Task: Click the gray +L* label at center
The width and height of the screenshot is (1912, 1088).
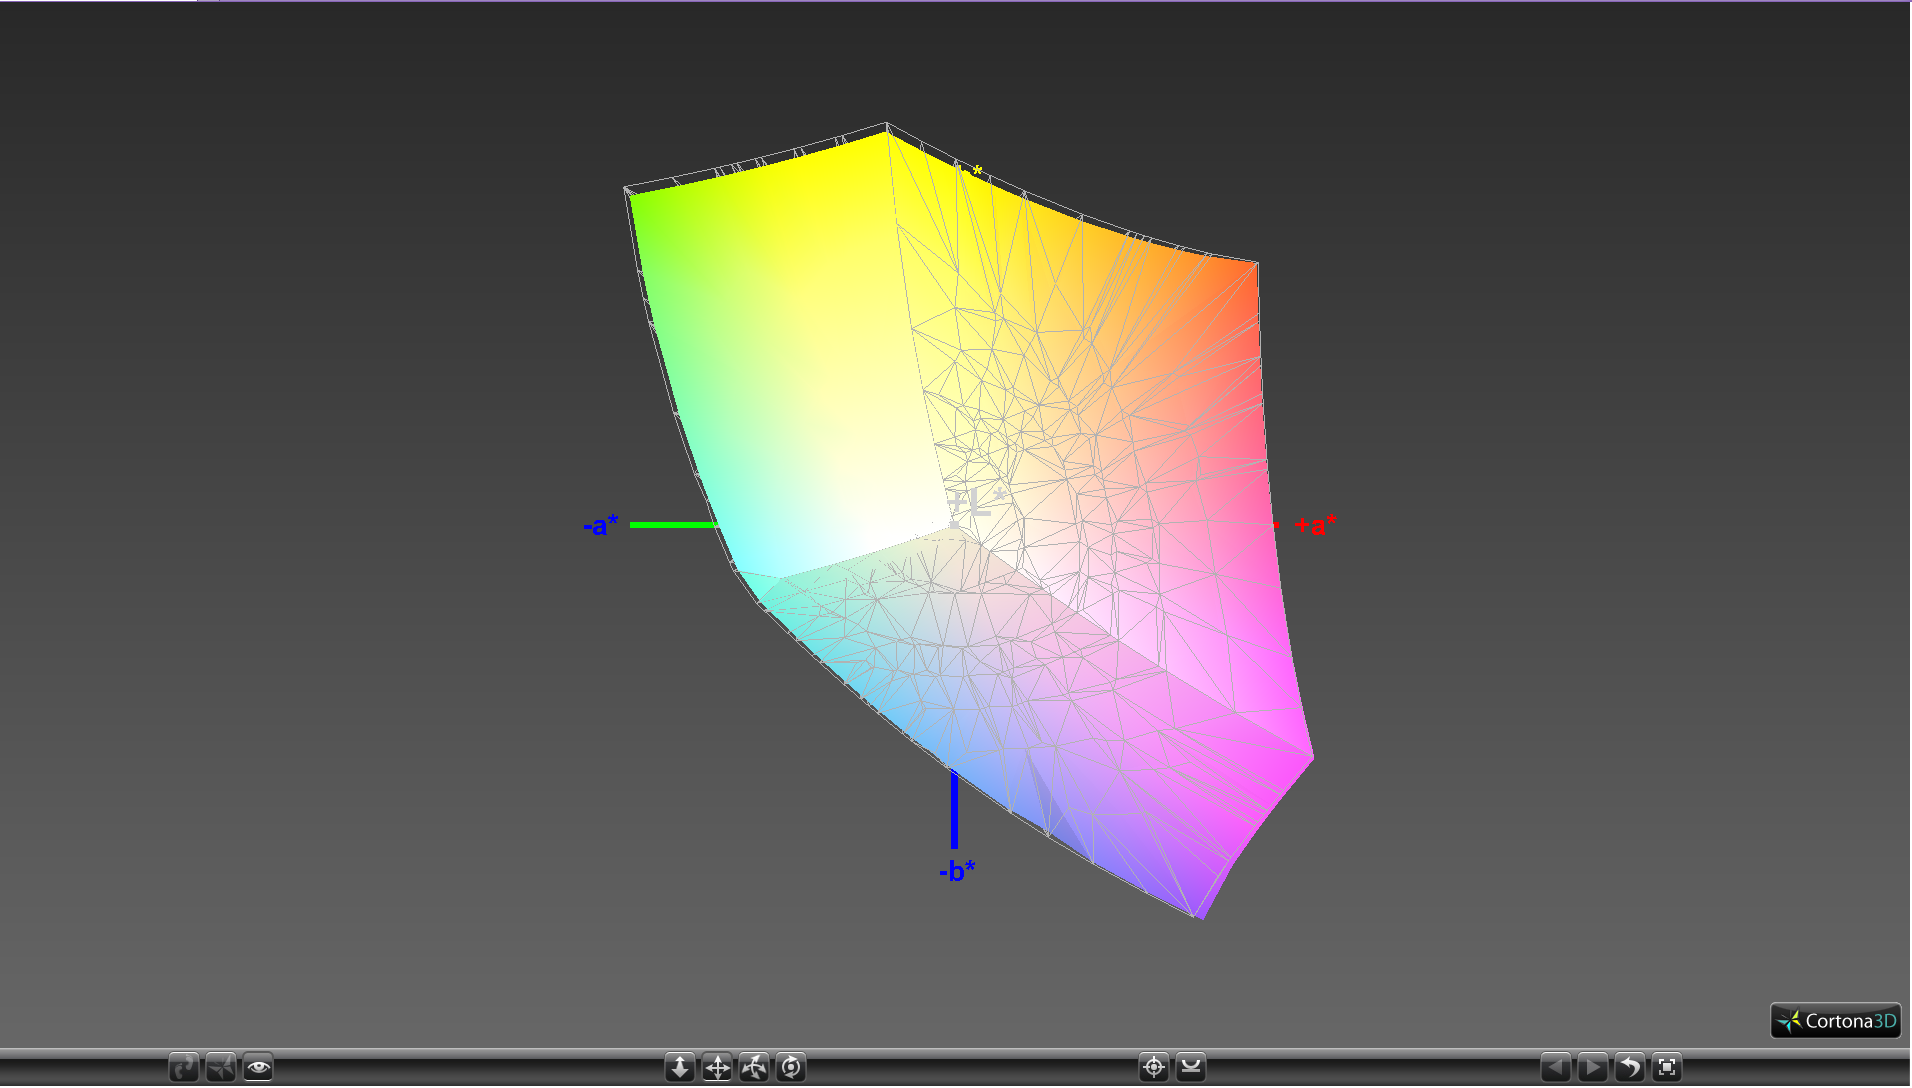Action: (x=976, y=502)
